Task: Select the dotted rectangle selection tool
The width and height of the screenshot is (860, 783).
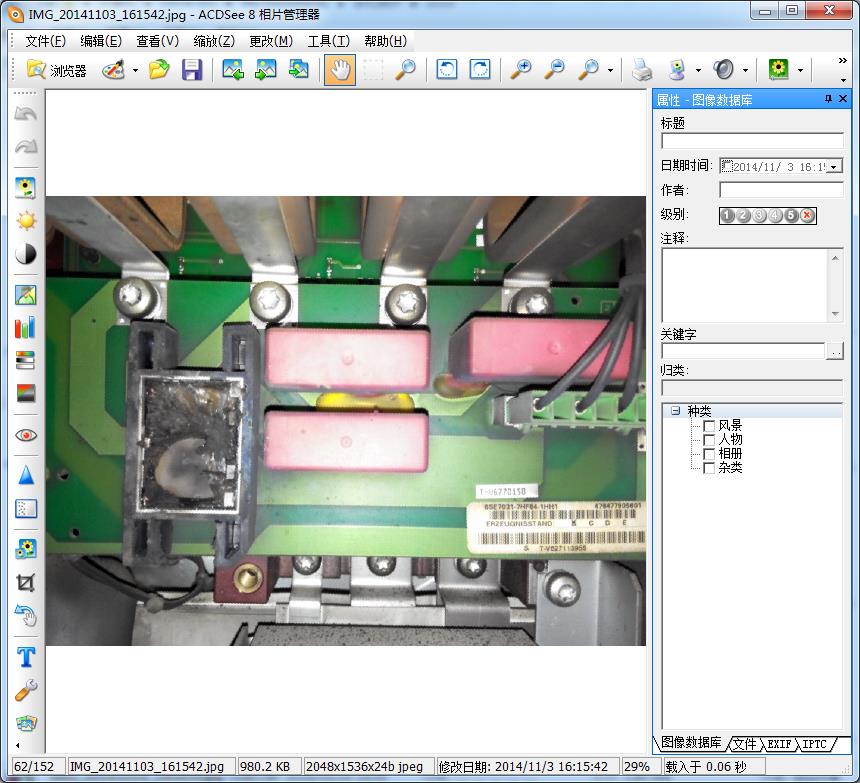Action: pyautogui.click(x=372, y=70)
